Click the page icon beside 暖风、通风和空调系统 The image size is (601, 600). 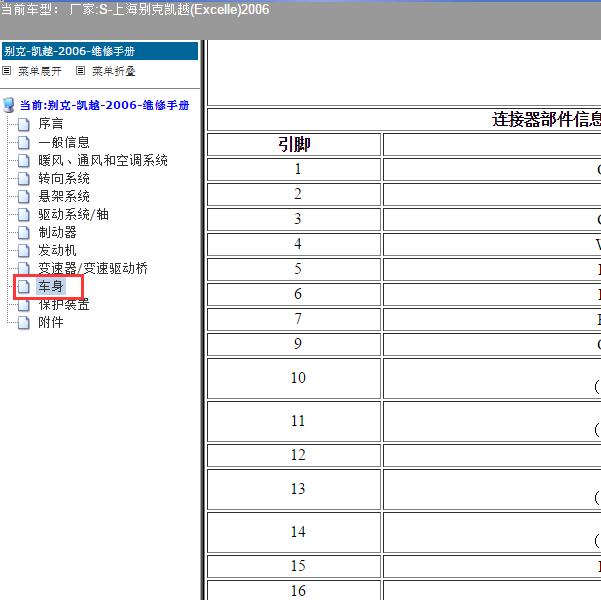[24, 160]
